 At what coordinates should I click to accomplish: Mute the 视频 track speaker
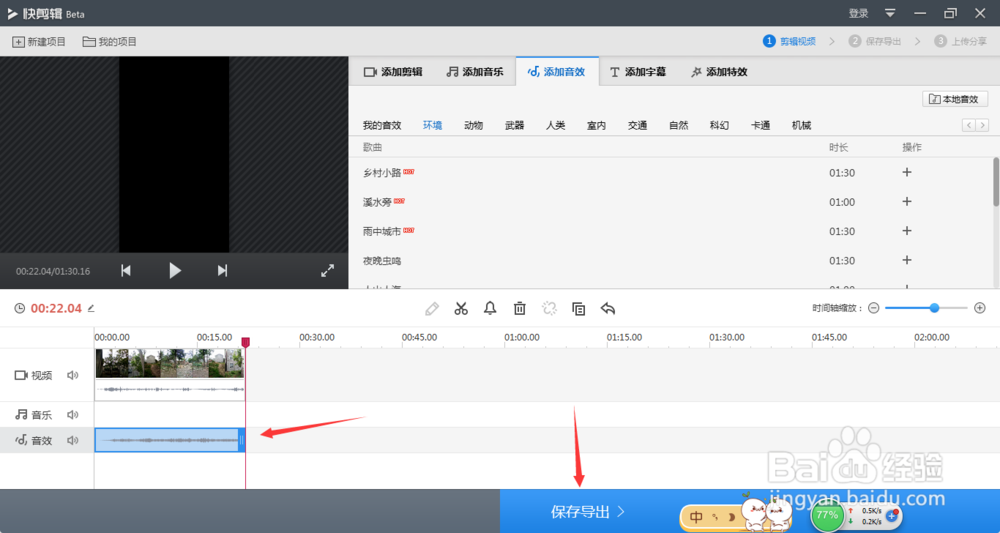(73, 376)
